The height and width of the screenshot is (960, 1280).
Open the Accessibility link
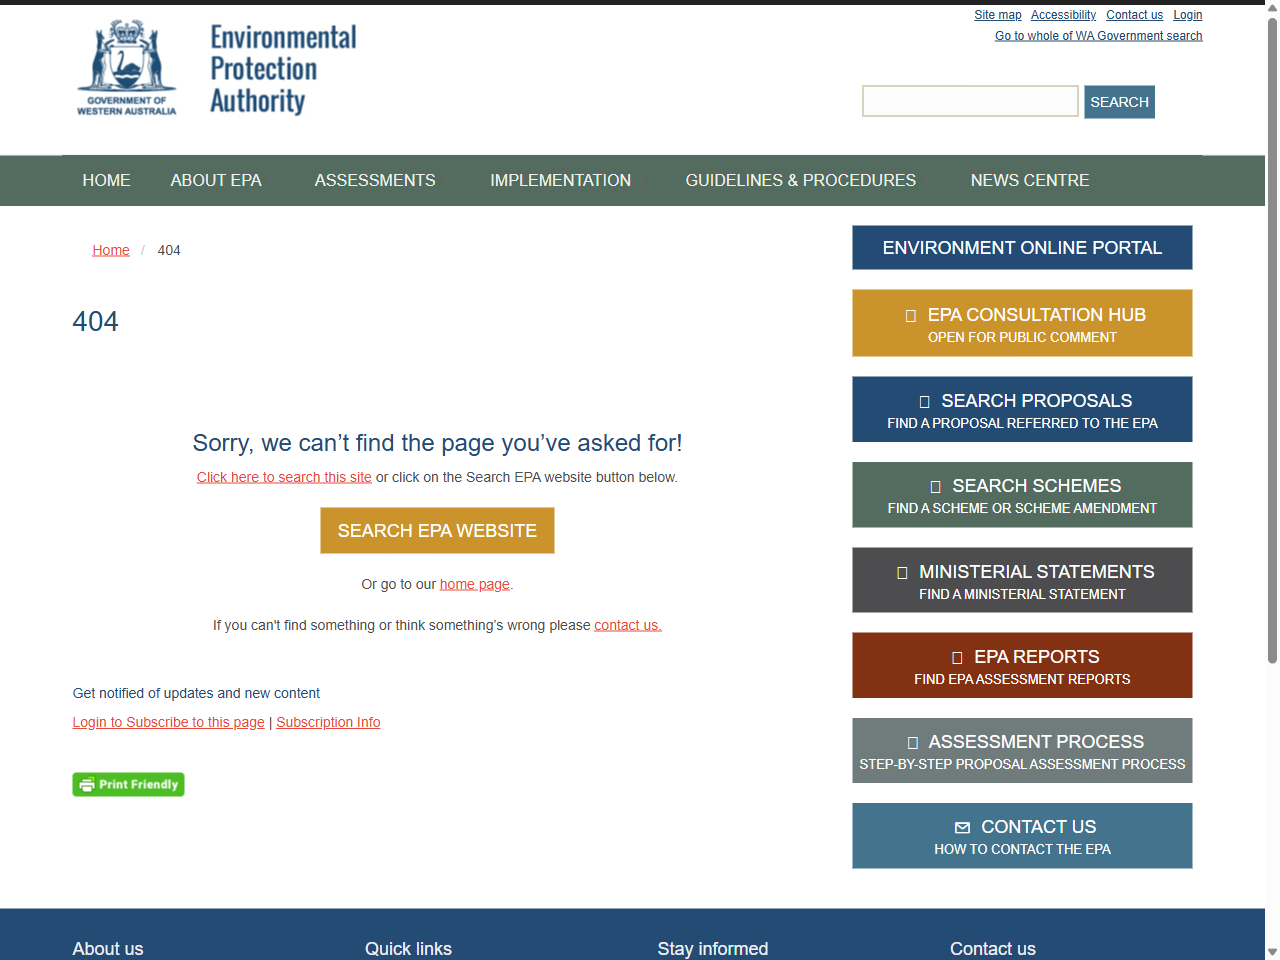1063,15
